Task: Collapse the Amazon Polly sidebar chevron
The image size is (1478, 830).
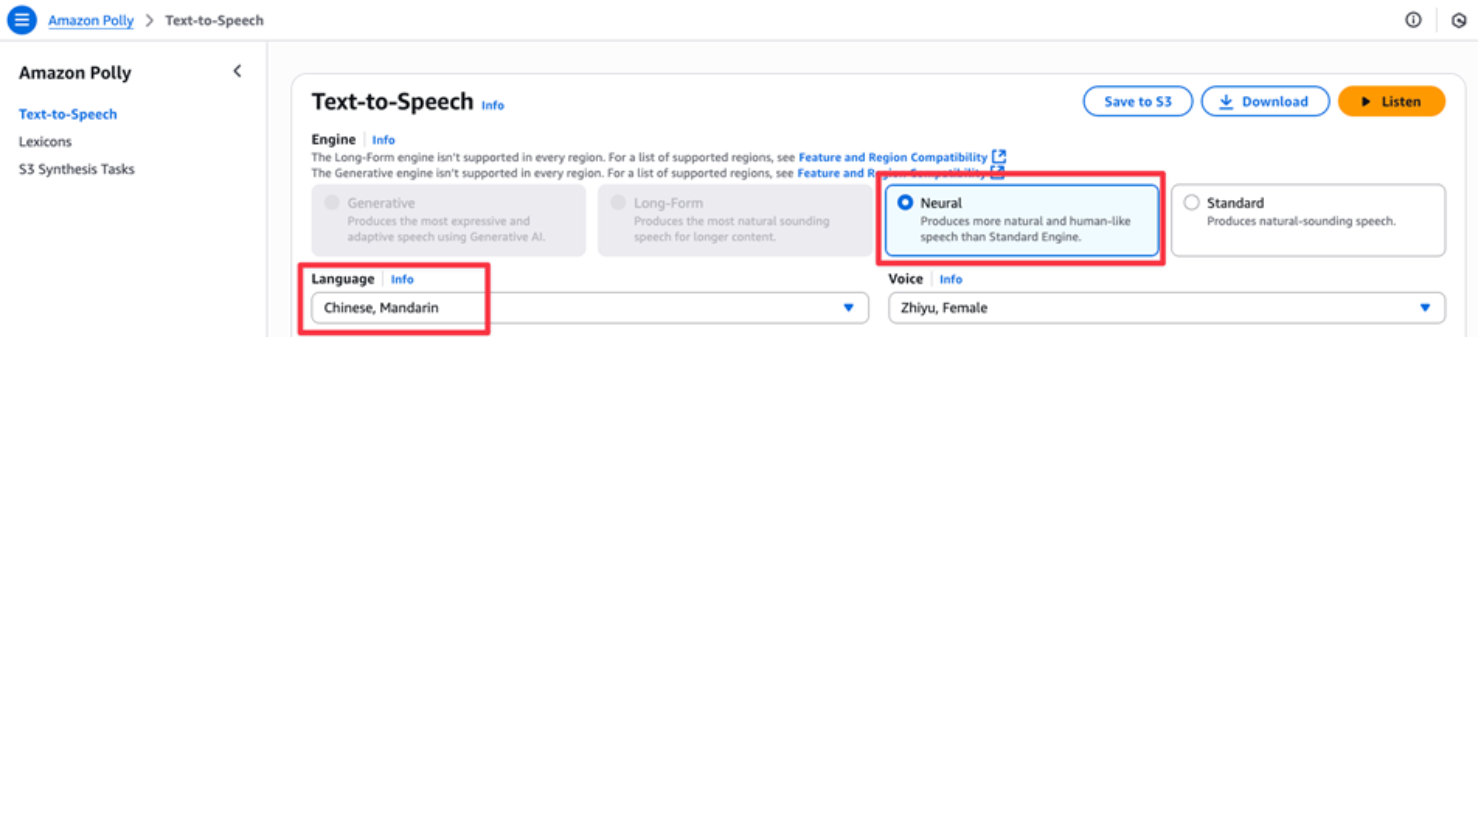Action: 237,71
